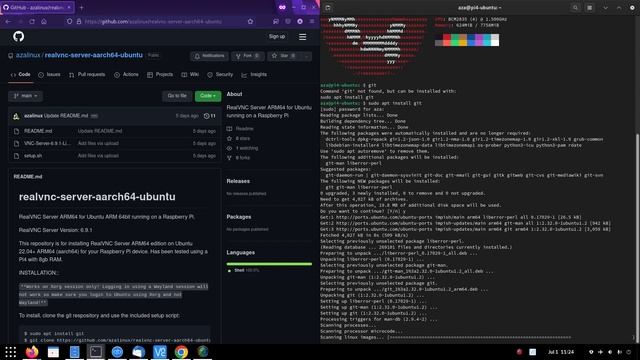Expand the star lists dropdown arrow
Viewport: 640px width, 360px height.
pos(306,56)
